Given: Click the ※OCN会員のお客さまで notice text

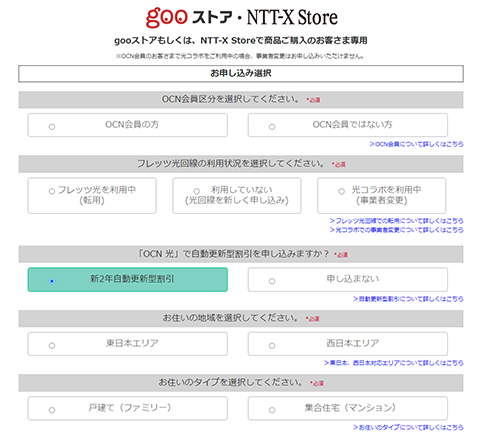Looking at the screenshot, I should click(240, 56).
